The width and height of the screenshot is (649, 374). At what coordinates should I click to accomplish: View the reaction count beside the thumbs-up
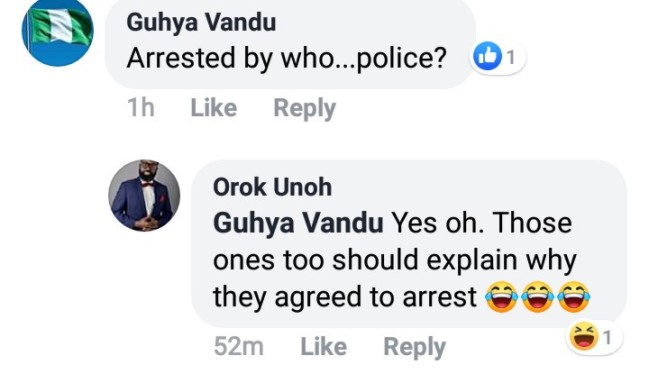pyautogui.click(x=512, y=57)
